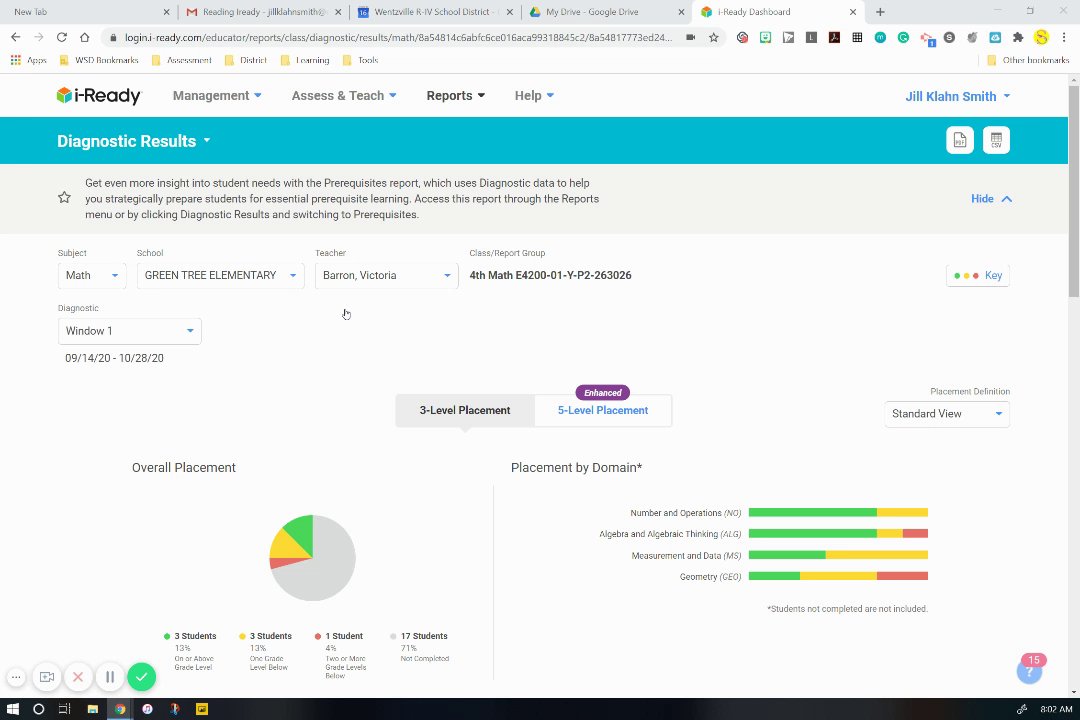Screen dimensions: 1080x720
Task: Open the Jill Klahn Smith account menu
Action: click(x=957, y=96)
